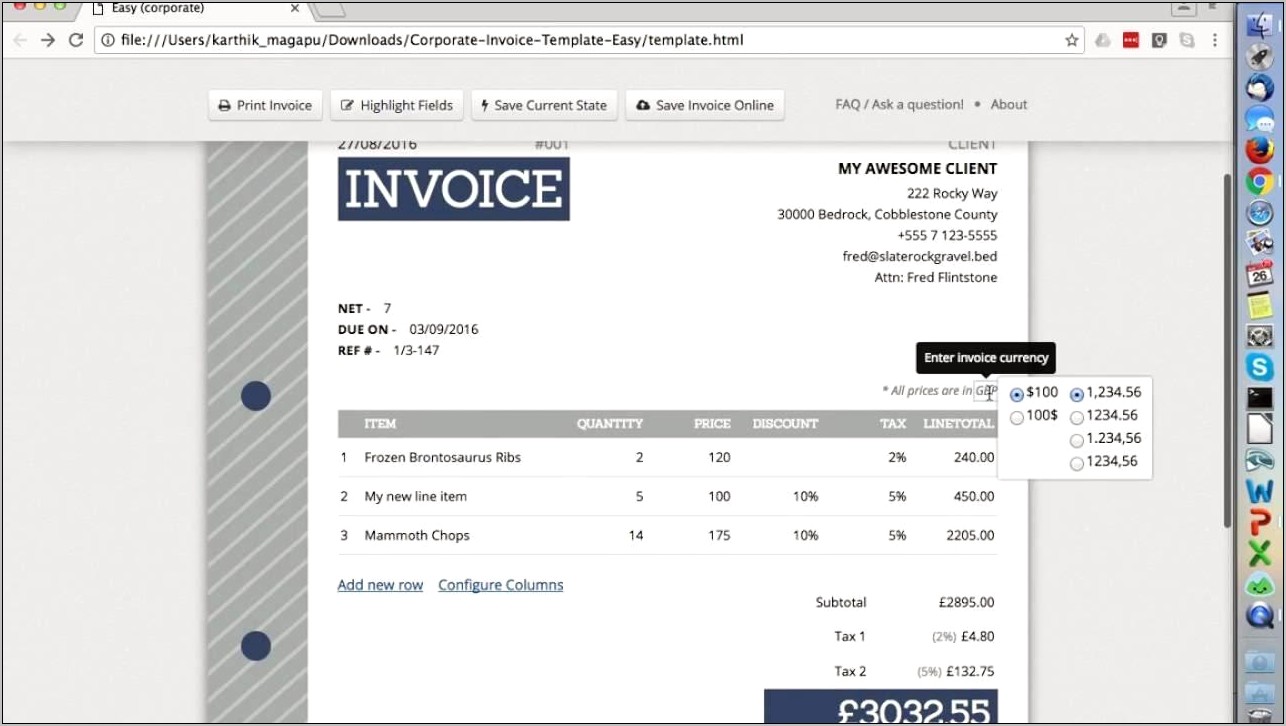Choose the 1,234.56 number format

1077,394
